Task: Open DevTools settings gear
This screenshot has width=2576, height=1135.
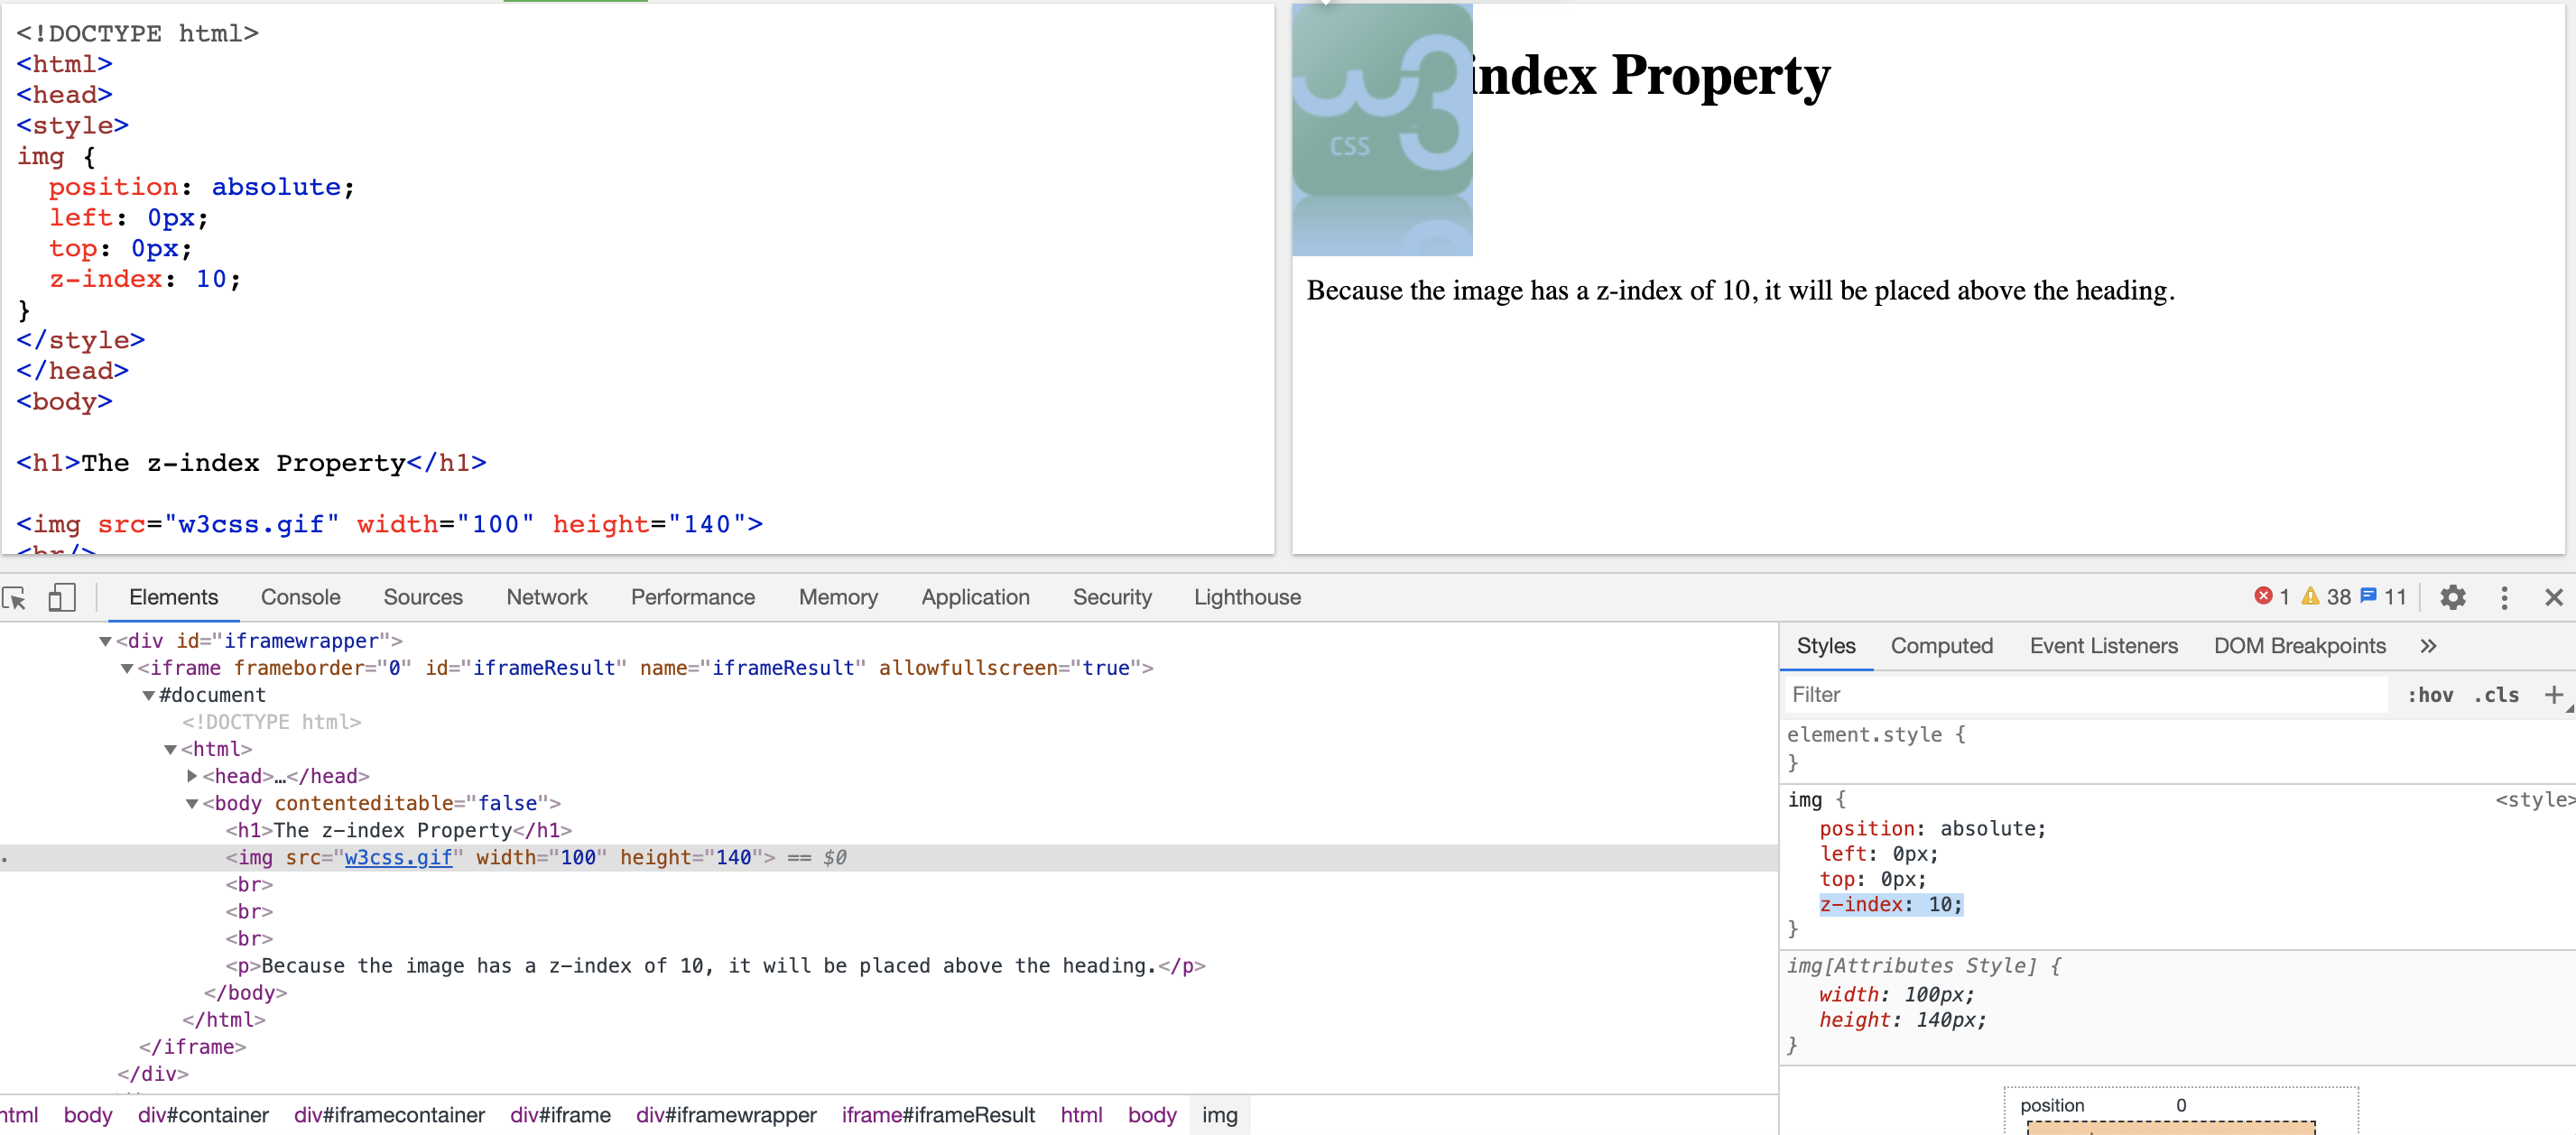Action: (2452, 598)
